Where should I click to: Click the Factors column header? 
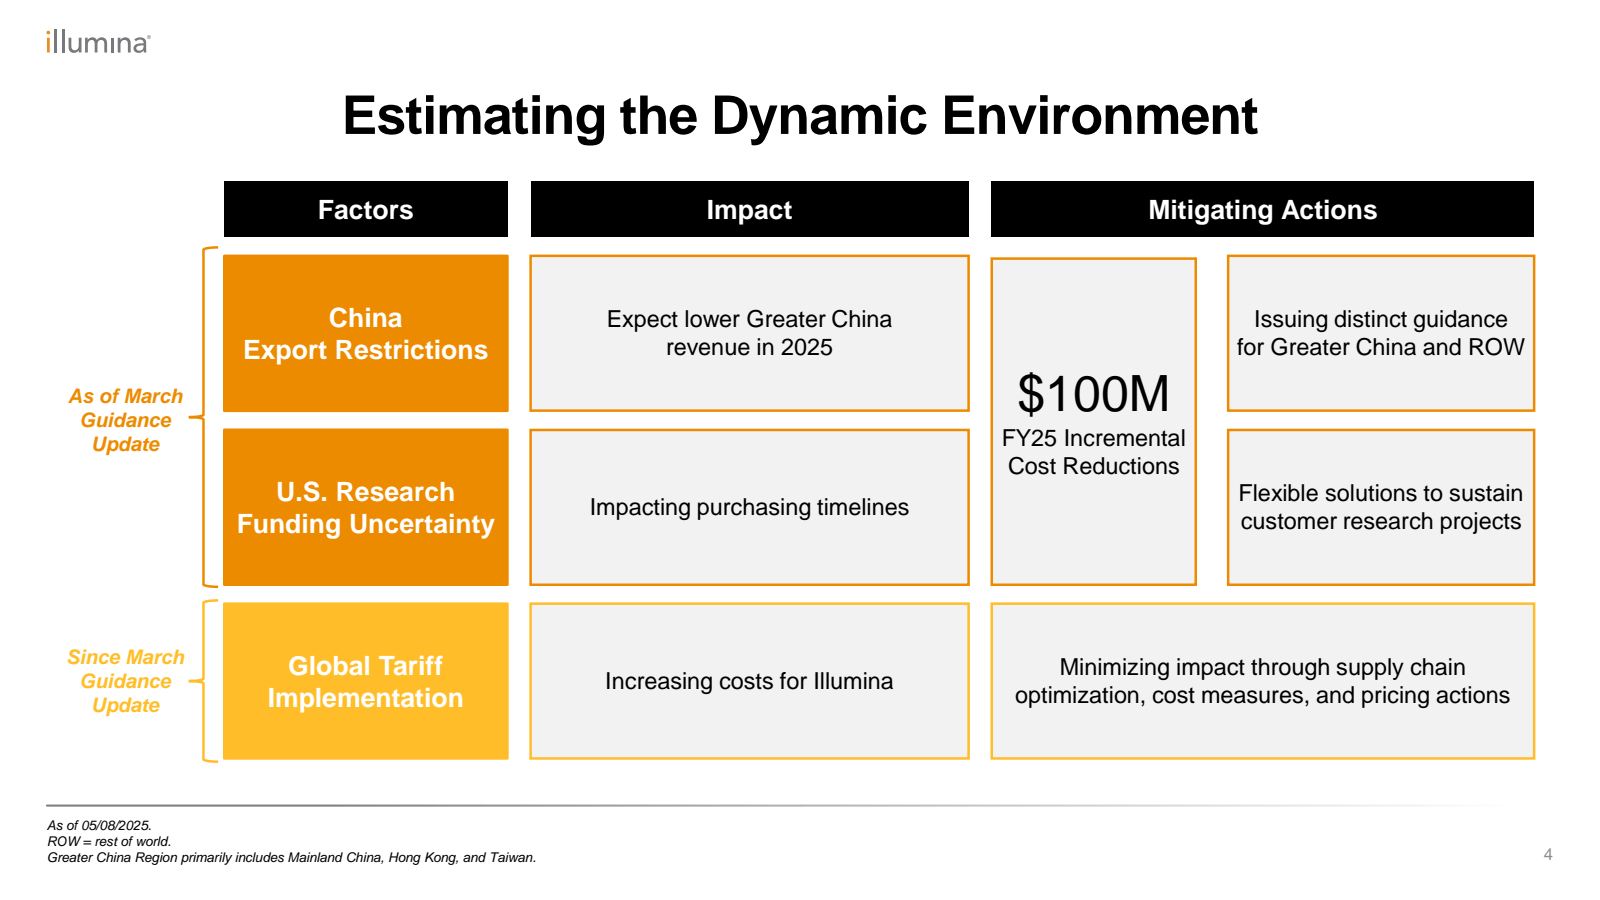click(365, 210)
